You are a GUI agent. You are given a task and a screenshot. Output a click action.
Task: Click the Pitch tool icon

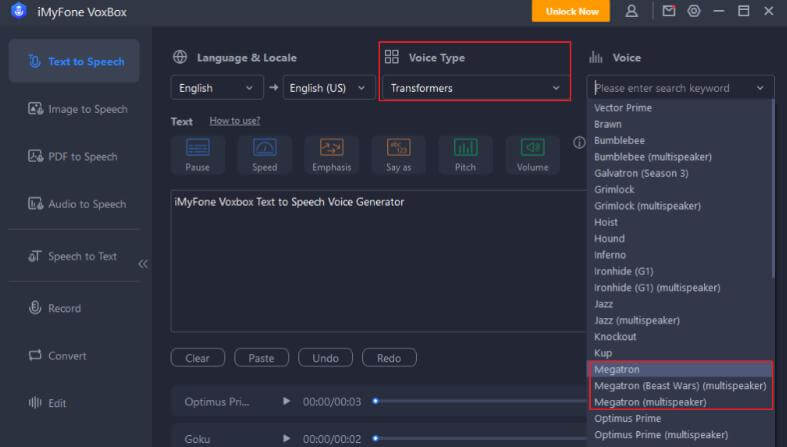465,155
